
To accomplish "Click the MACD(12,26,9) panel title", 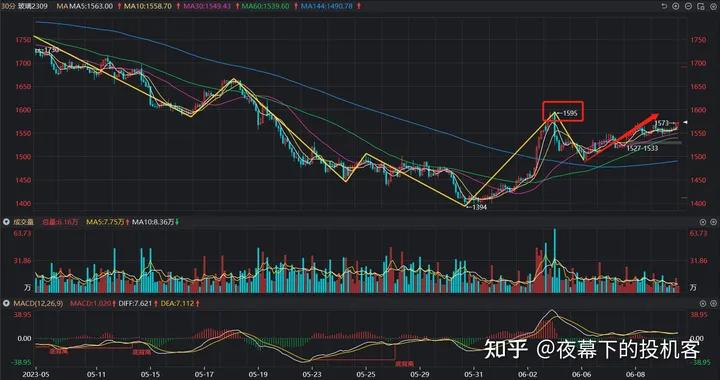I will (x=39, y=303).
